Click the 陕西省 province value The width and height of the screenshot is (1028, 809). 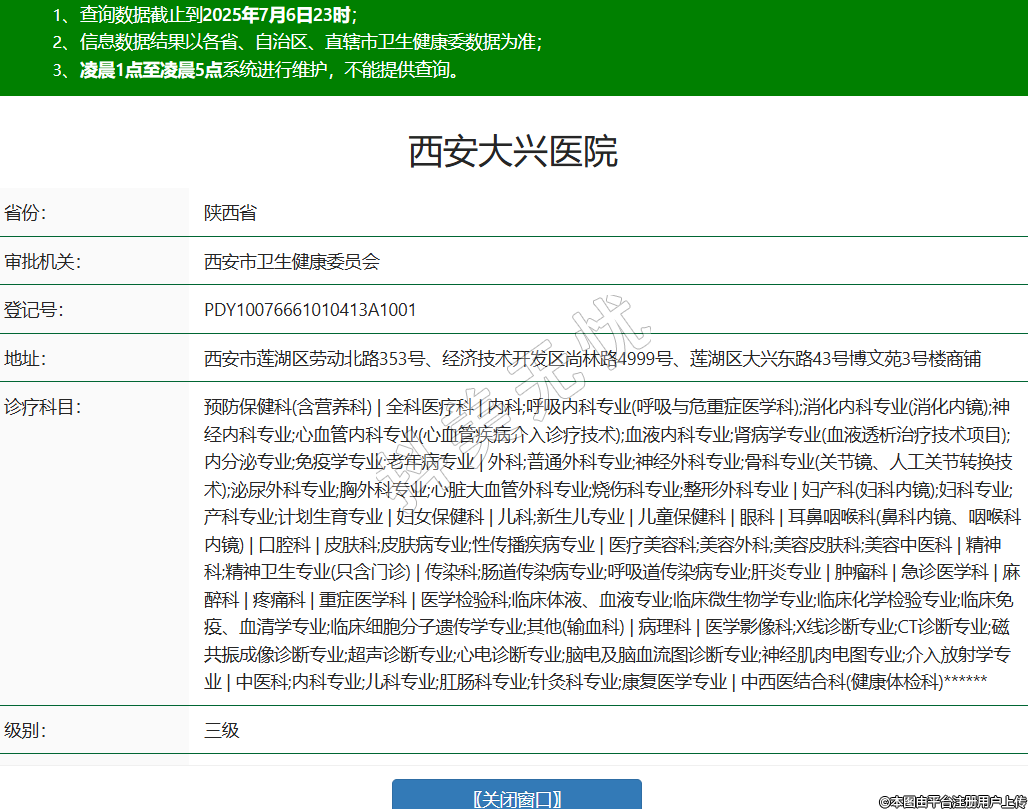click(x=230, y=213)
